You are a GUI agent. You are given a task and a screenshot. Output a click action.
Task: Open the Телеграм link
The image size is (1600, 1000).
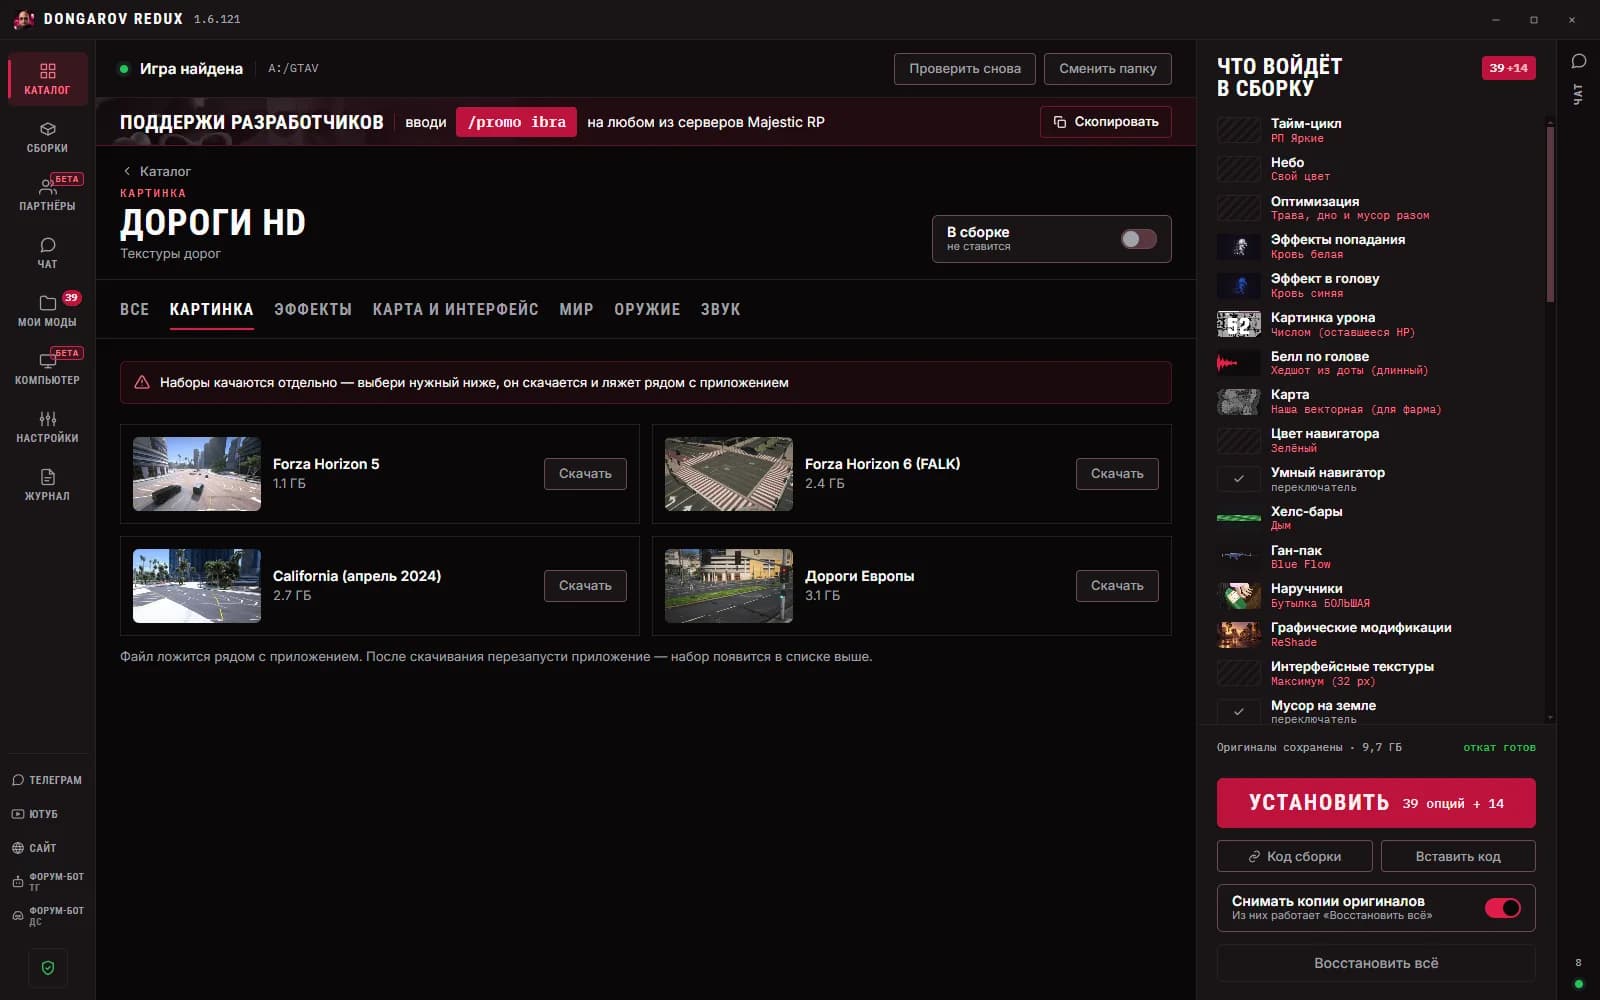[47, 780]
